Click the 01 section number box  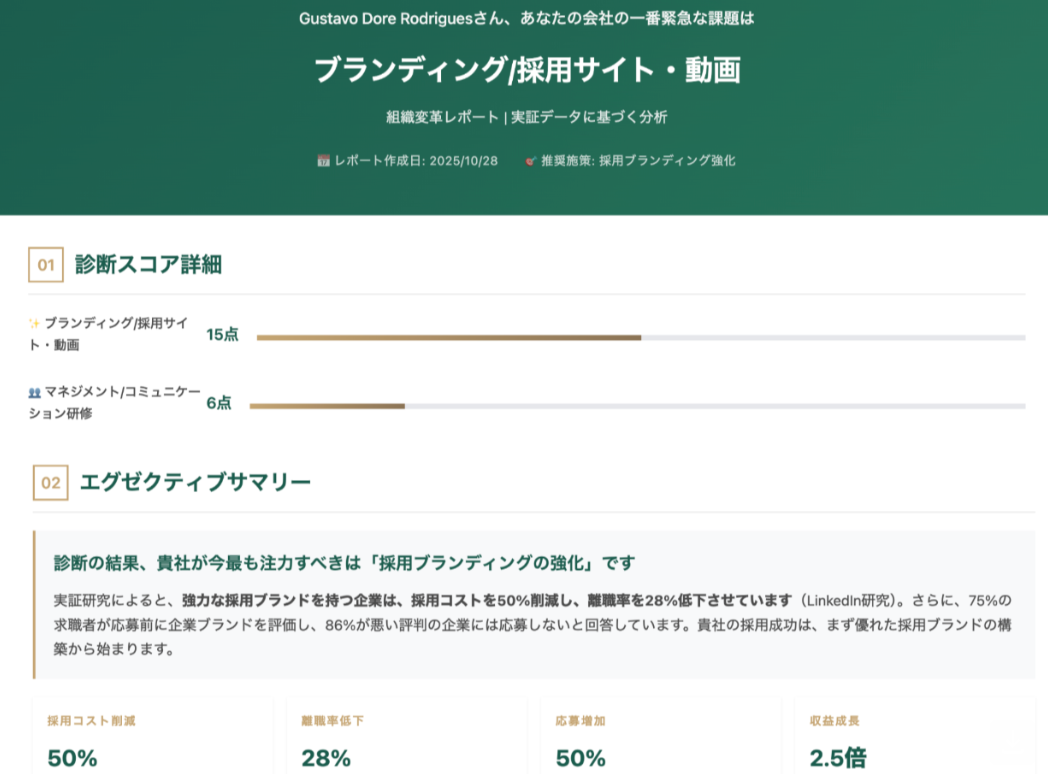pyautogui.click(x=45, y=265)
